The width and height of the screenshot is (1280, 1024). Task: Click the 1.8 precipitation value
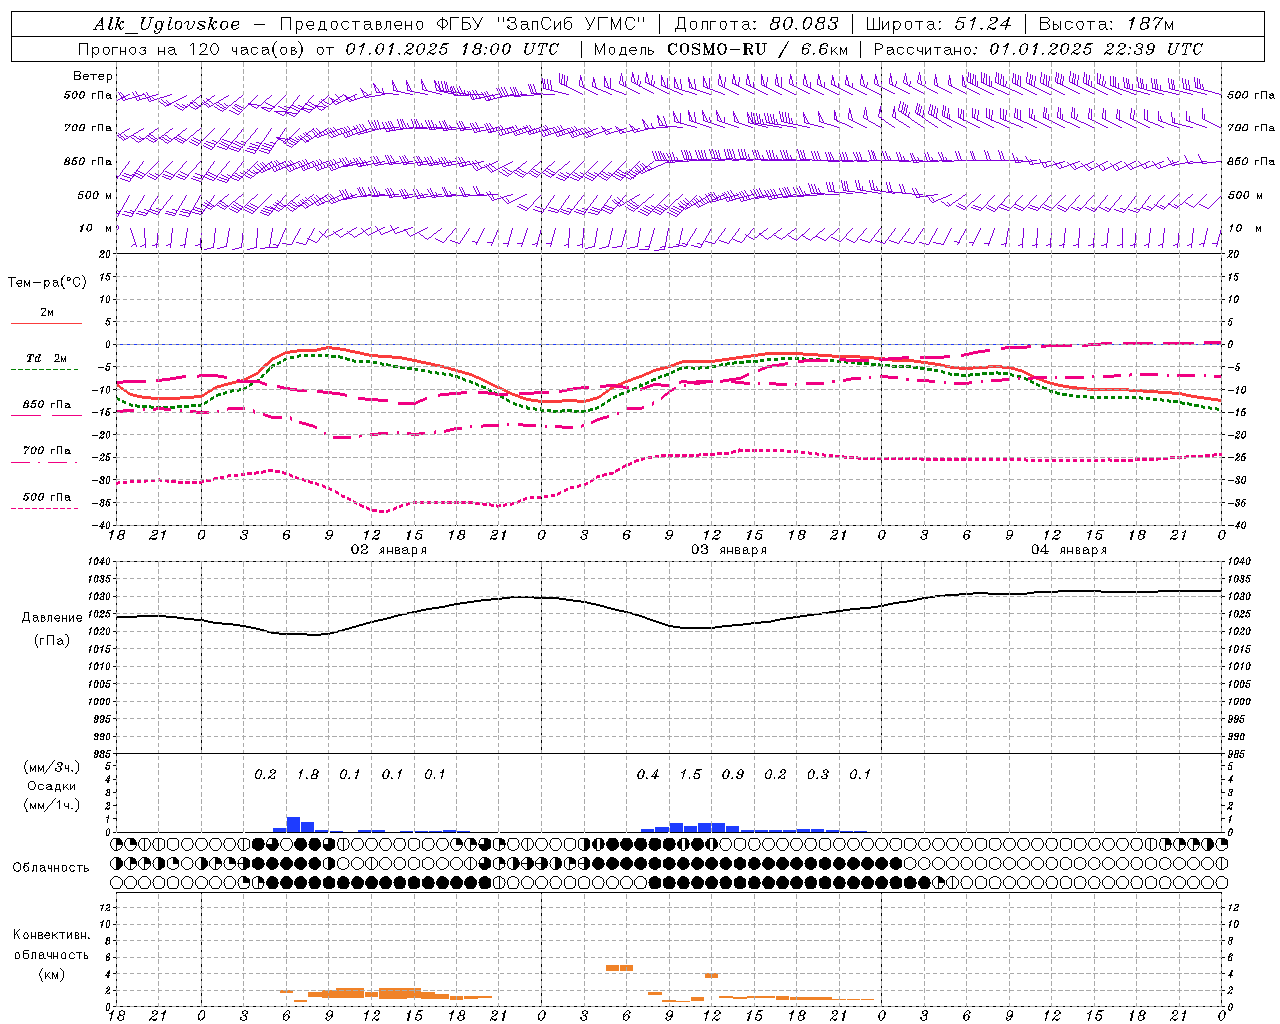(308, 775)
